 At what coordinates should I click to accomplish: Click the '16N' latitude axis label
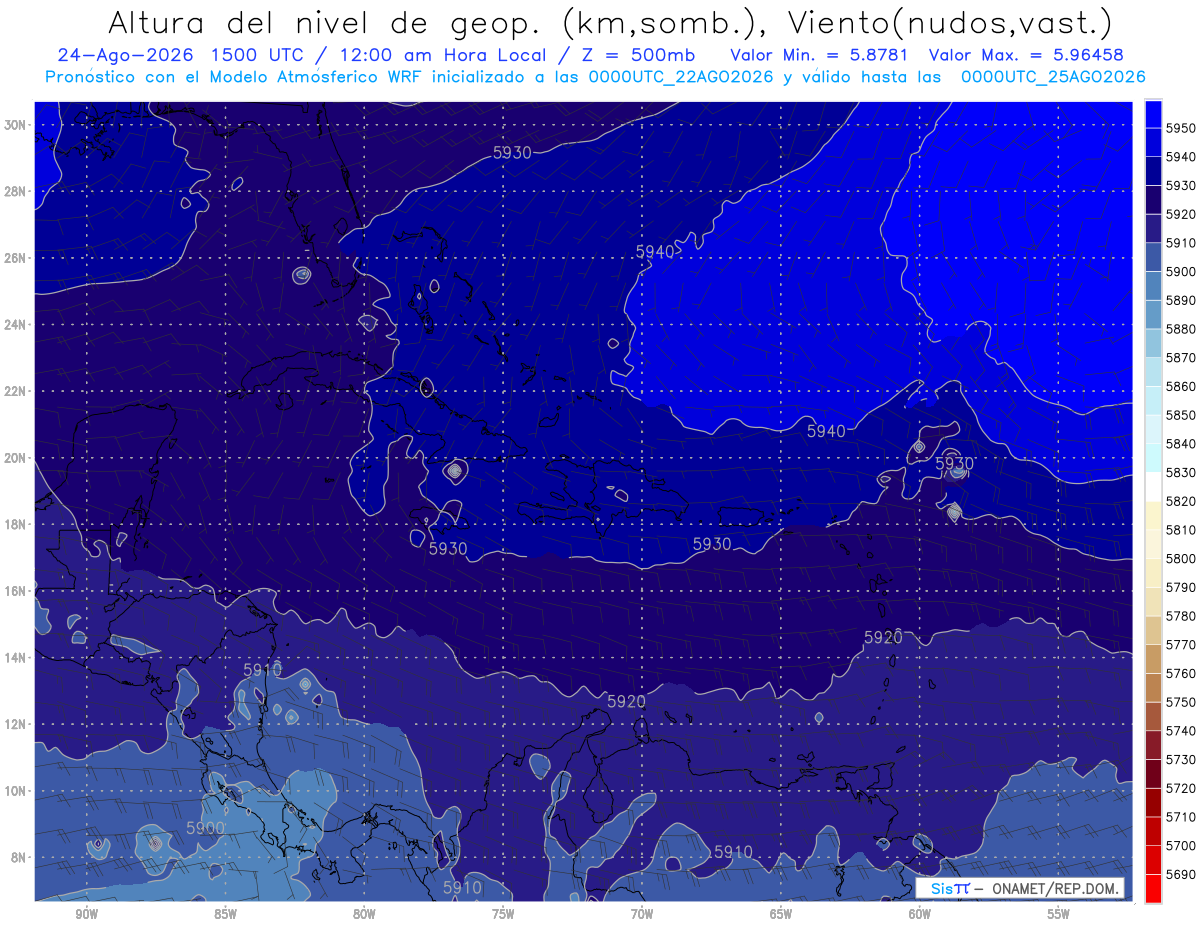(16, 591)
